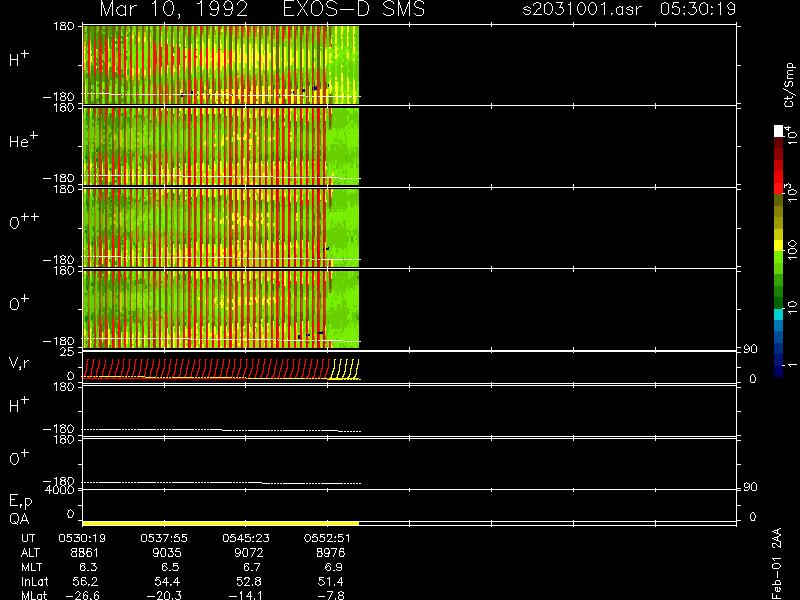Click the 'UT' row label
Image resolution: width=800 pixels, height=600 pixels.
28,538
